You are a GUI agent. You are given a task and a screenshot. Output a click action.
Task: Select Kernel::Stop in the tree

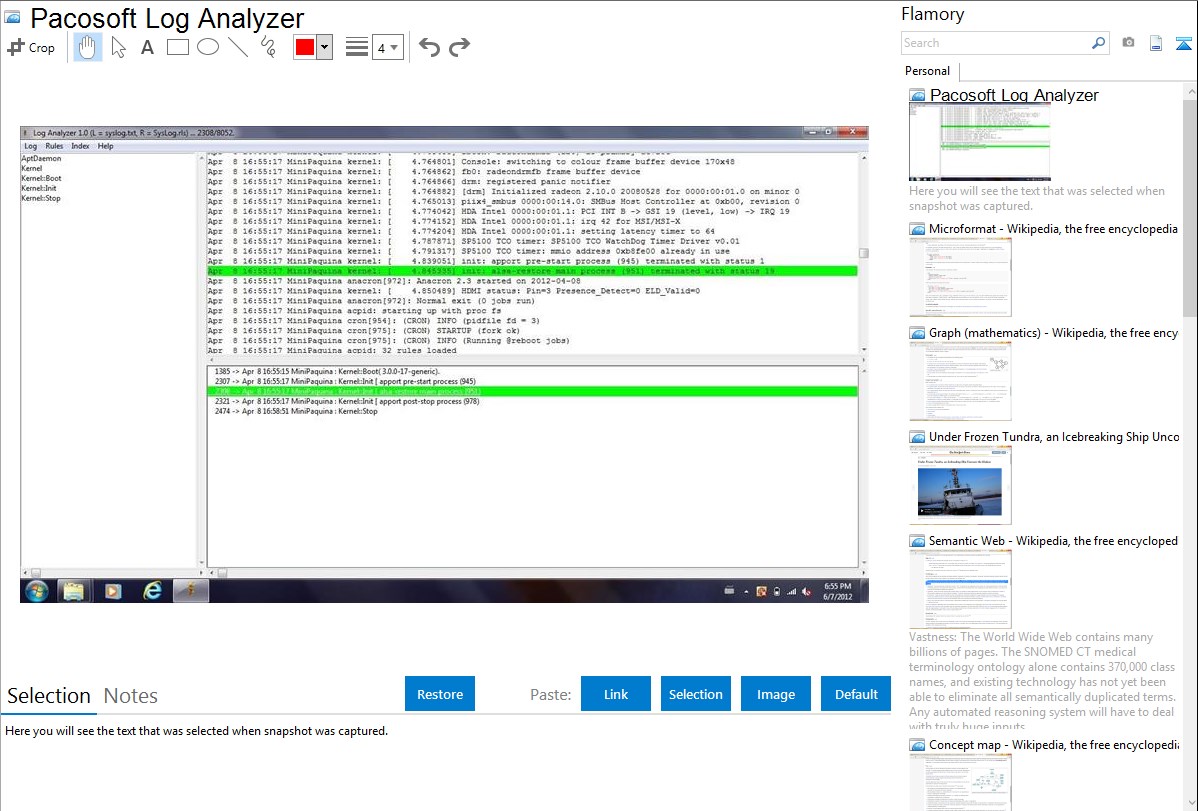tap(41, 198)
